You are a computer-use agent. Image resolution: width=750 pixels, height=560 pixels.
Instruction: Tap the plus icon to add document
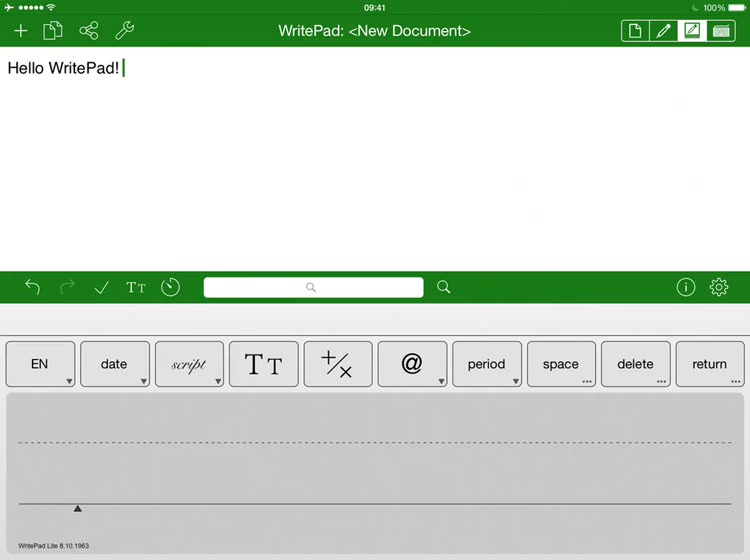[x=21, y=31]
